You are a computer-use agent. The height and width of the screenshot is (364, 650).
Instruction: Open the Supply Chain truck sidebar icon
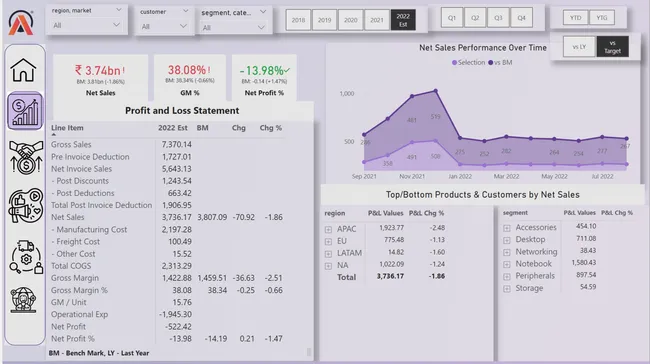point(26,257)
